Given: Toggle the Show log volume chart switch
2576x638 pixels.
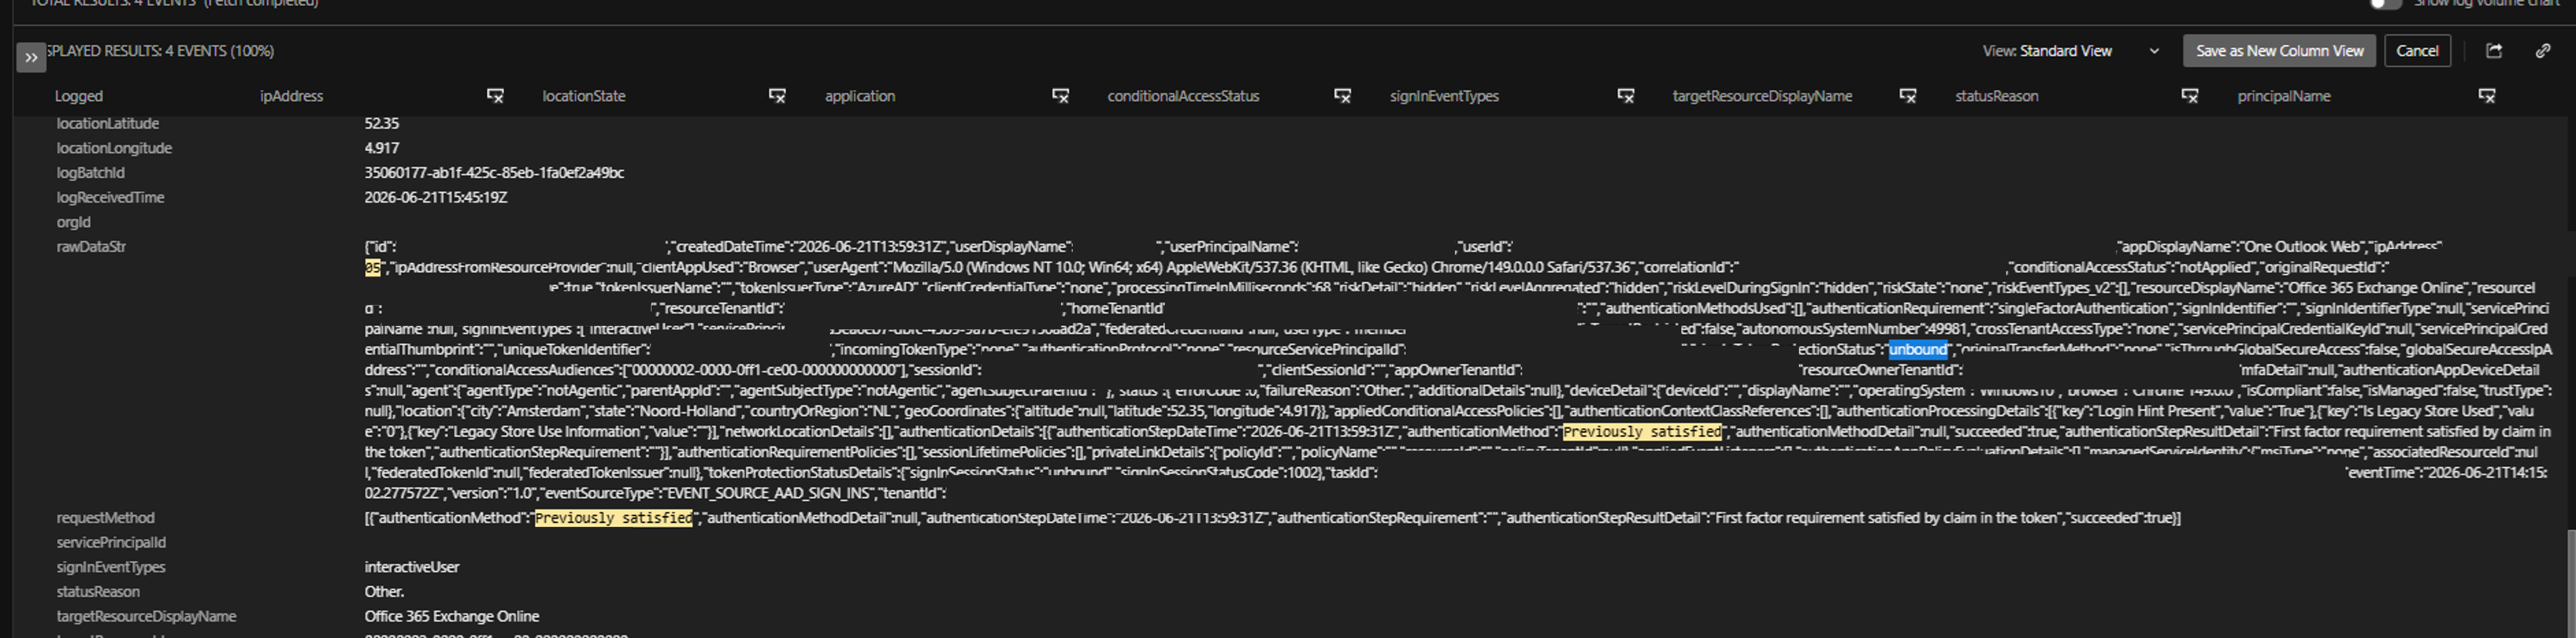Looking at the screenshot, I should (x=2385, y=4).
